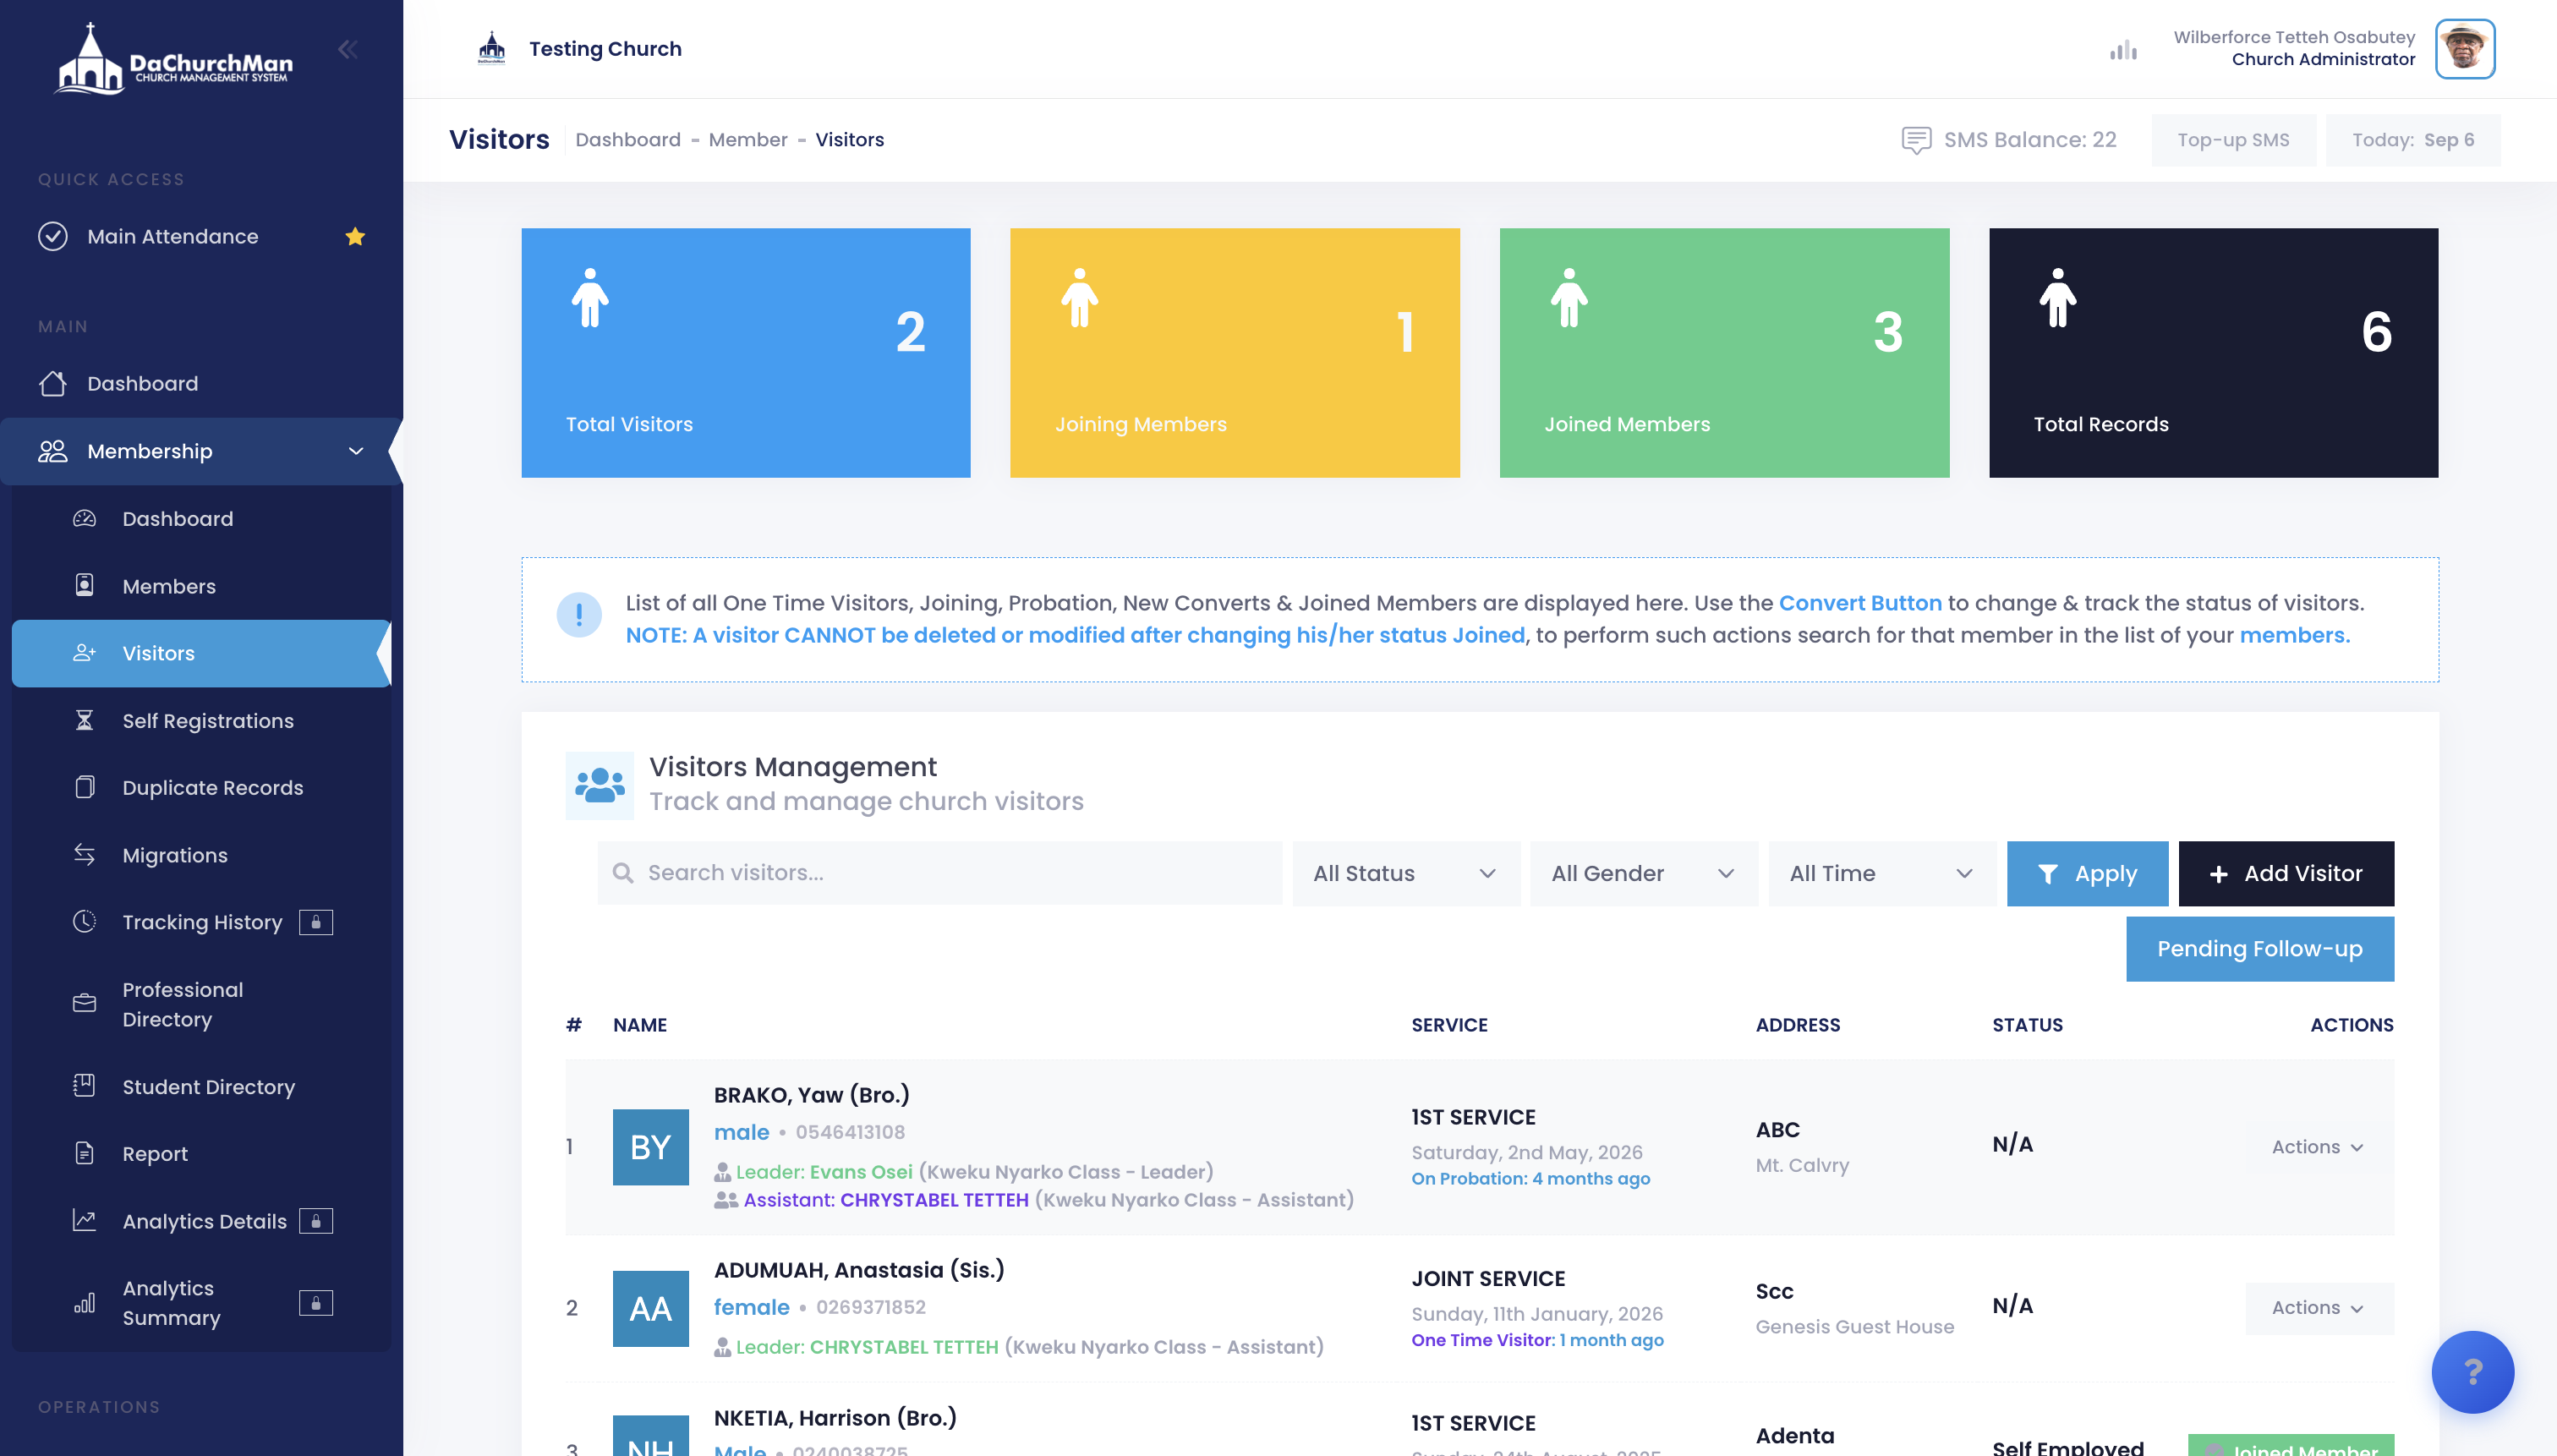Click the lock icon beside Analytics Details
2557x1456 pixels.
coord(316,1221)
